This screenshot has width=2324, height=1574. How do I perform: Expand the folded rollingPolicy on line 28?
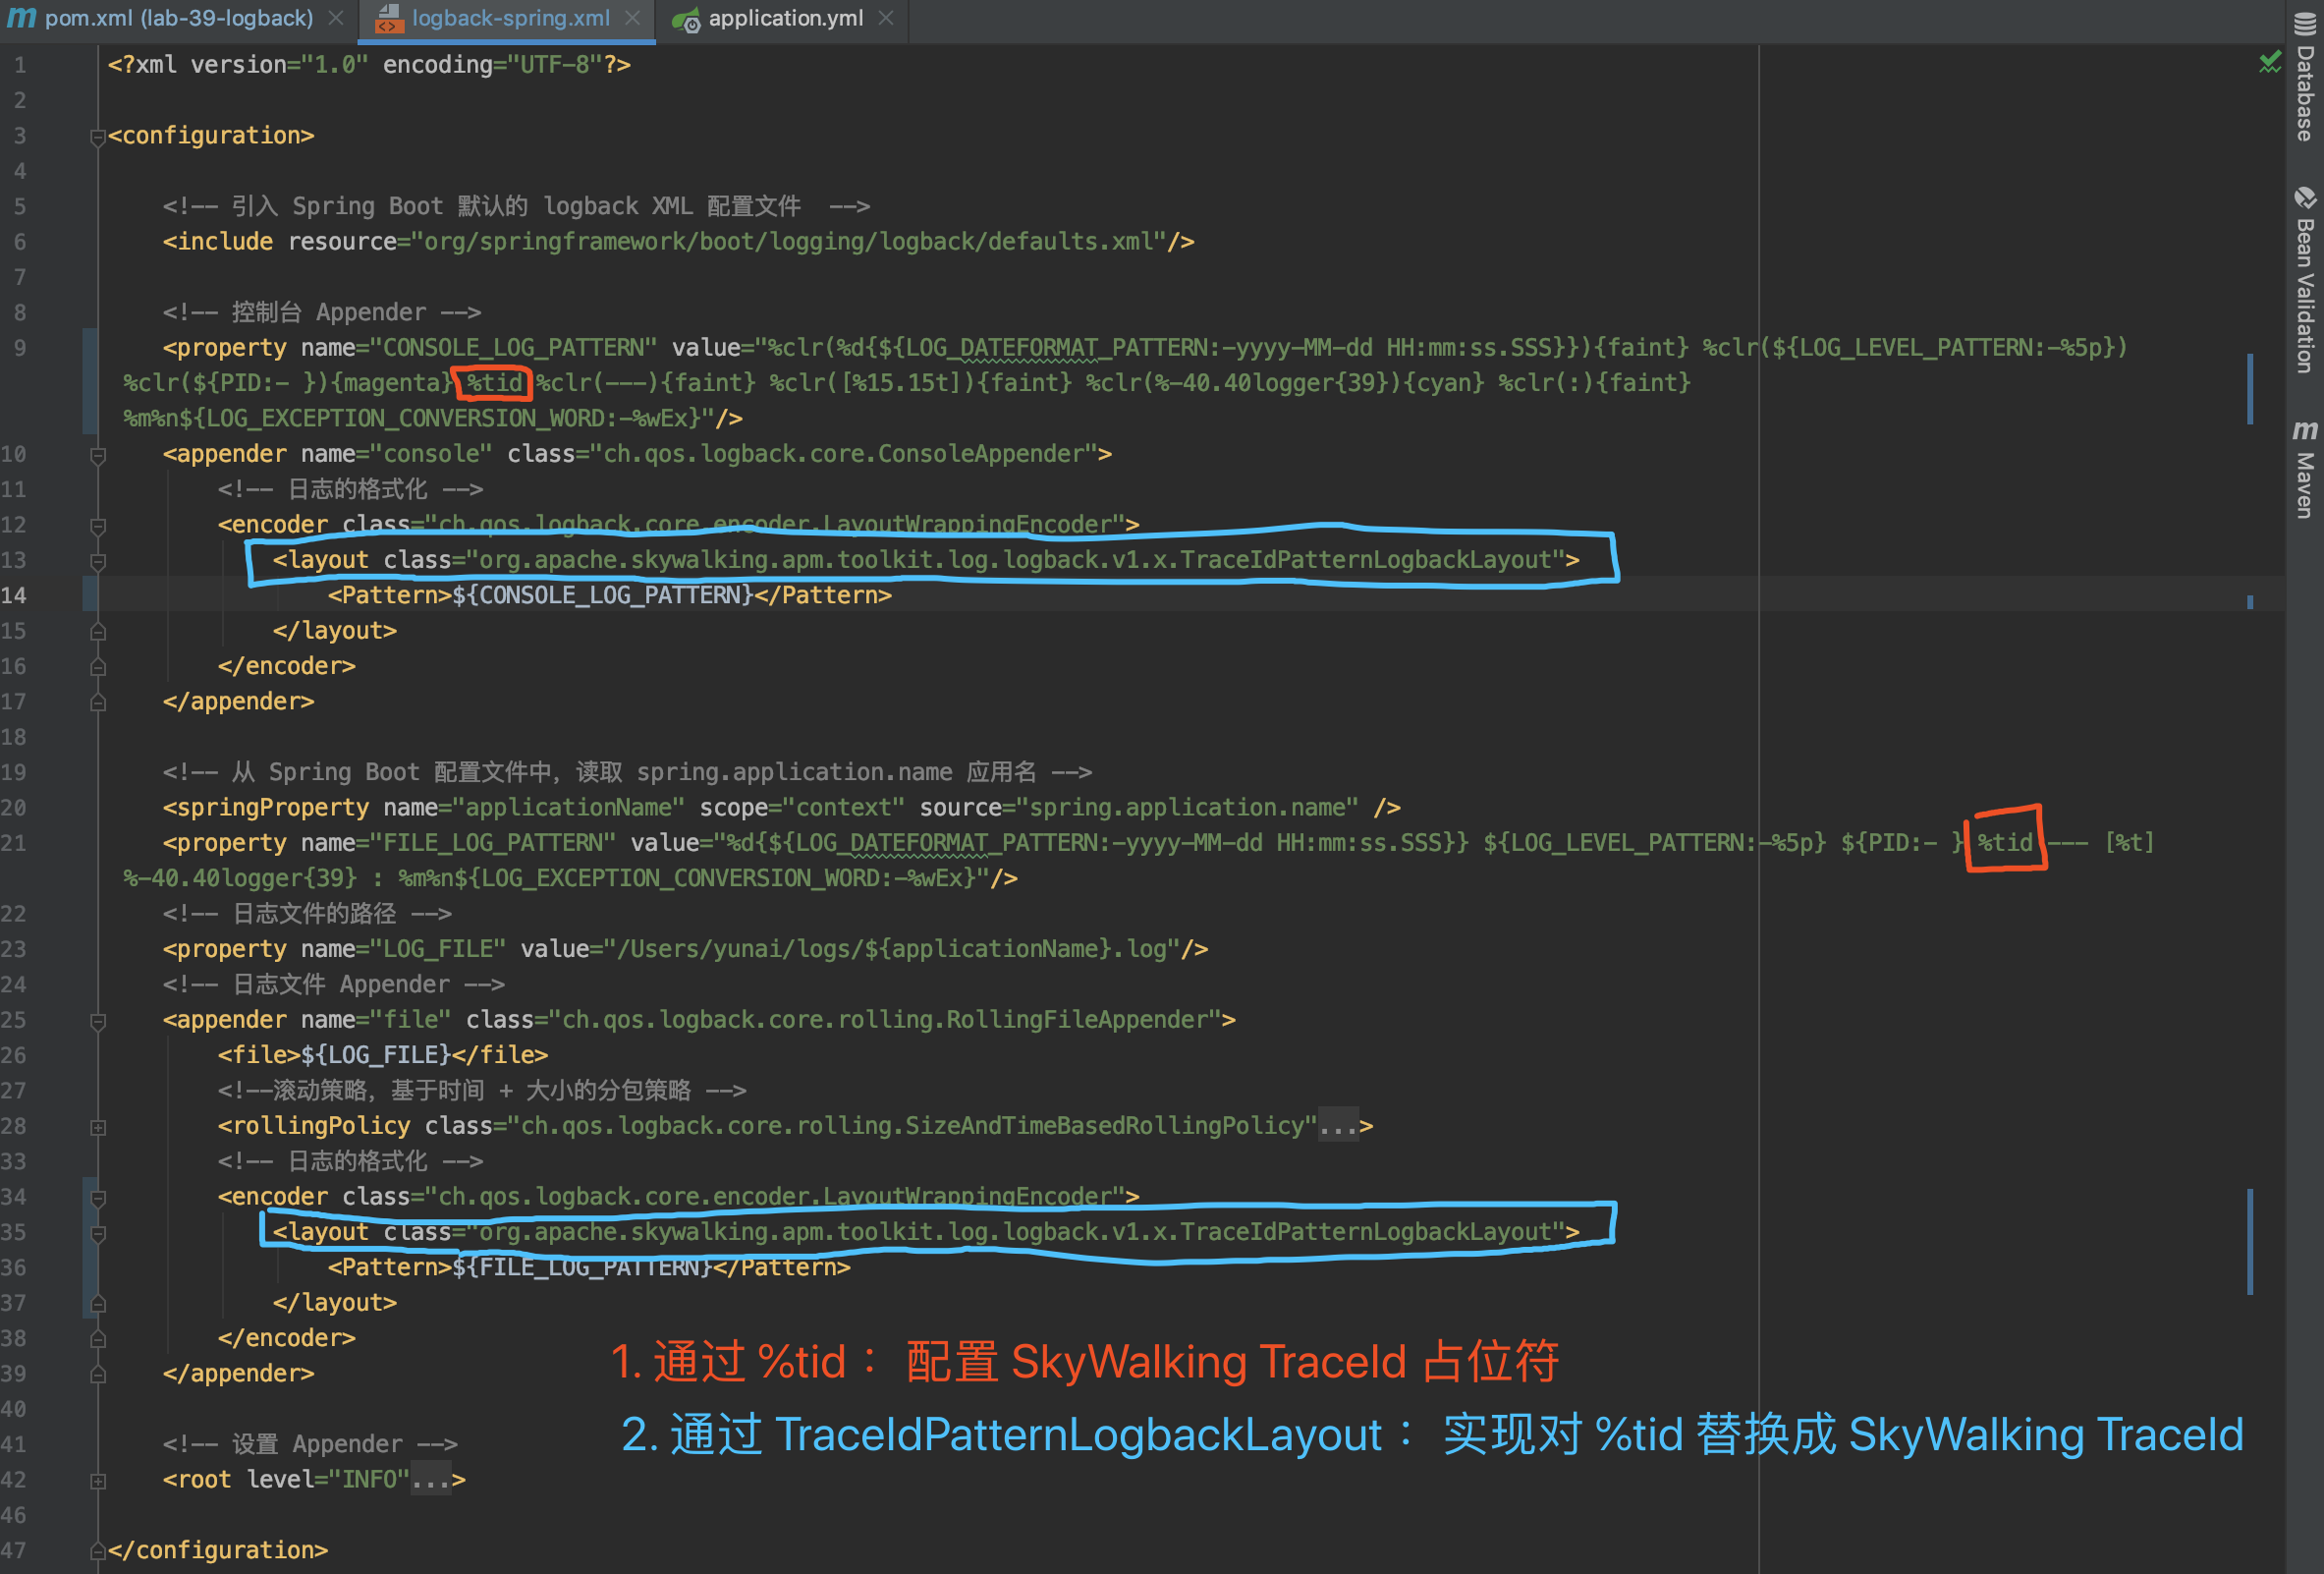click(x=98, y=1127)
